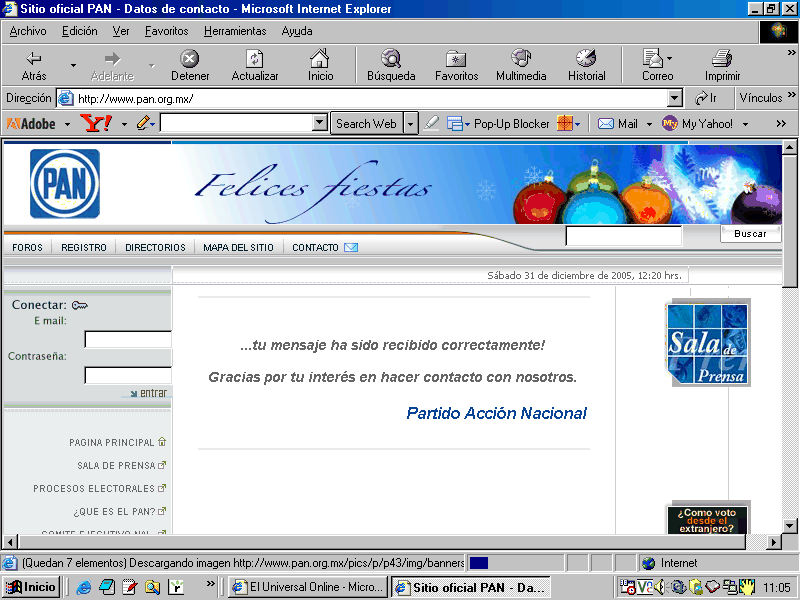Image resolution: width=800 pixels, height=600 pixels.
Task: Open the Herramientas menu
Action: click(235, 31)
